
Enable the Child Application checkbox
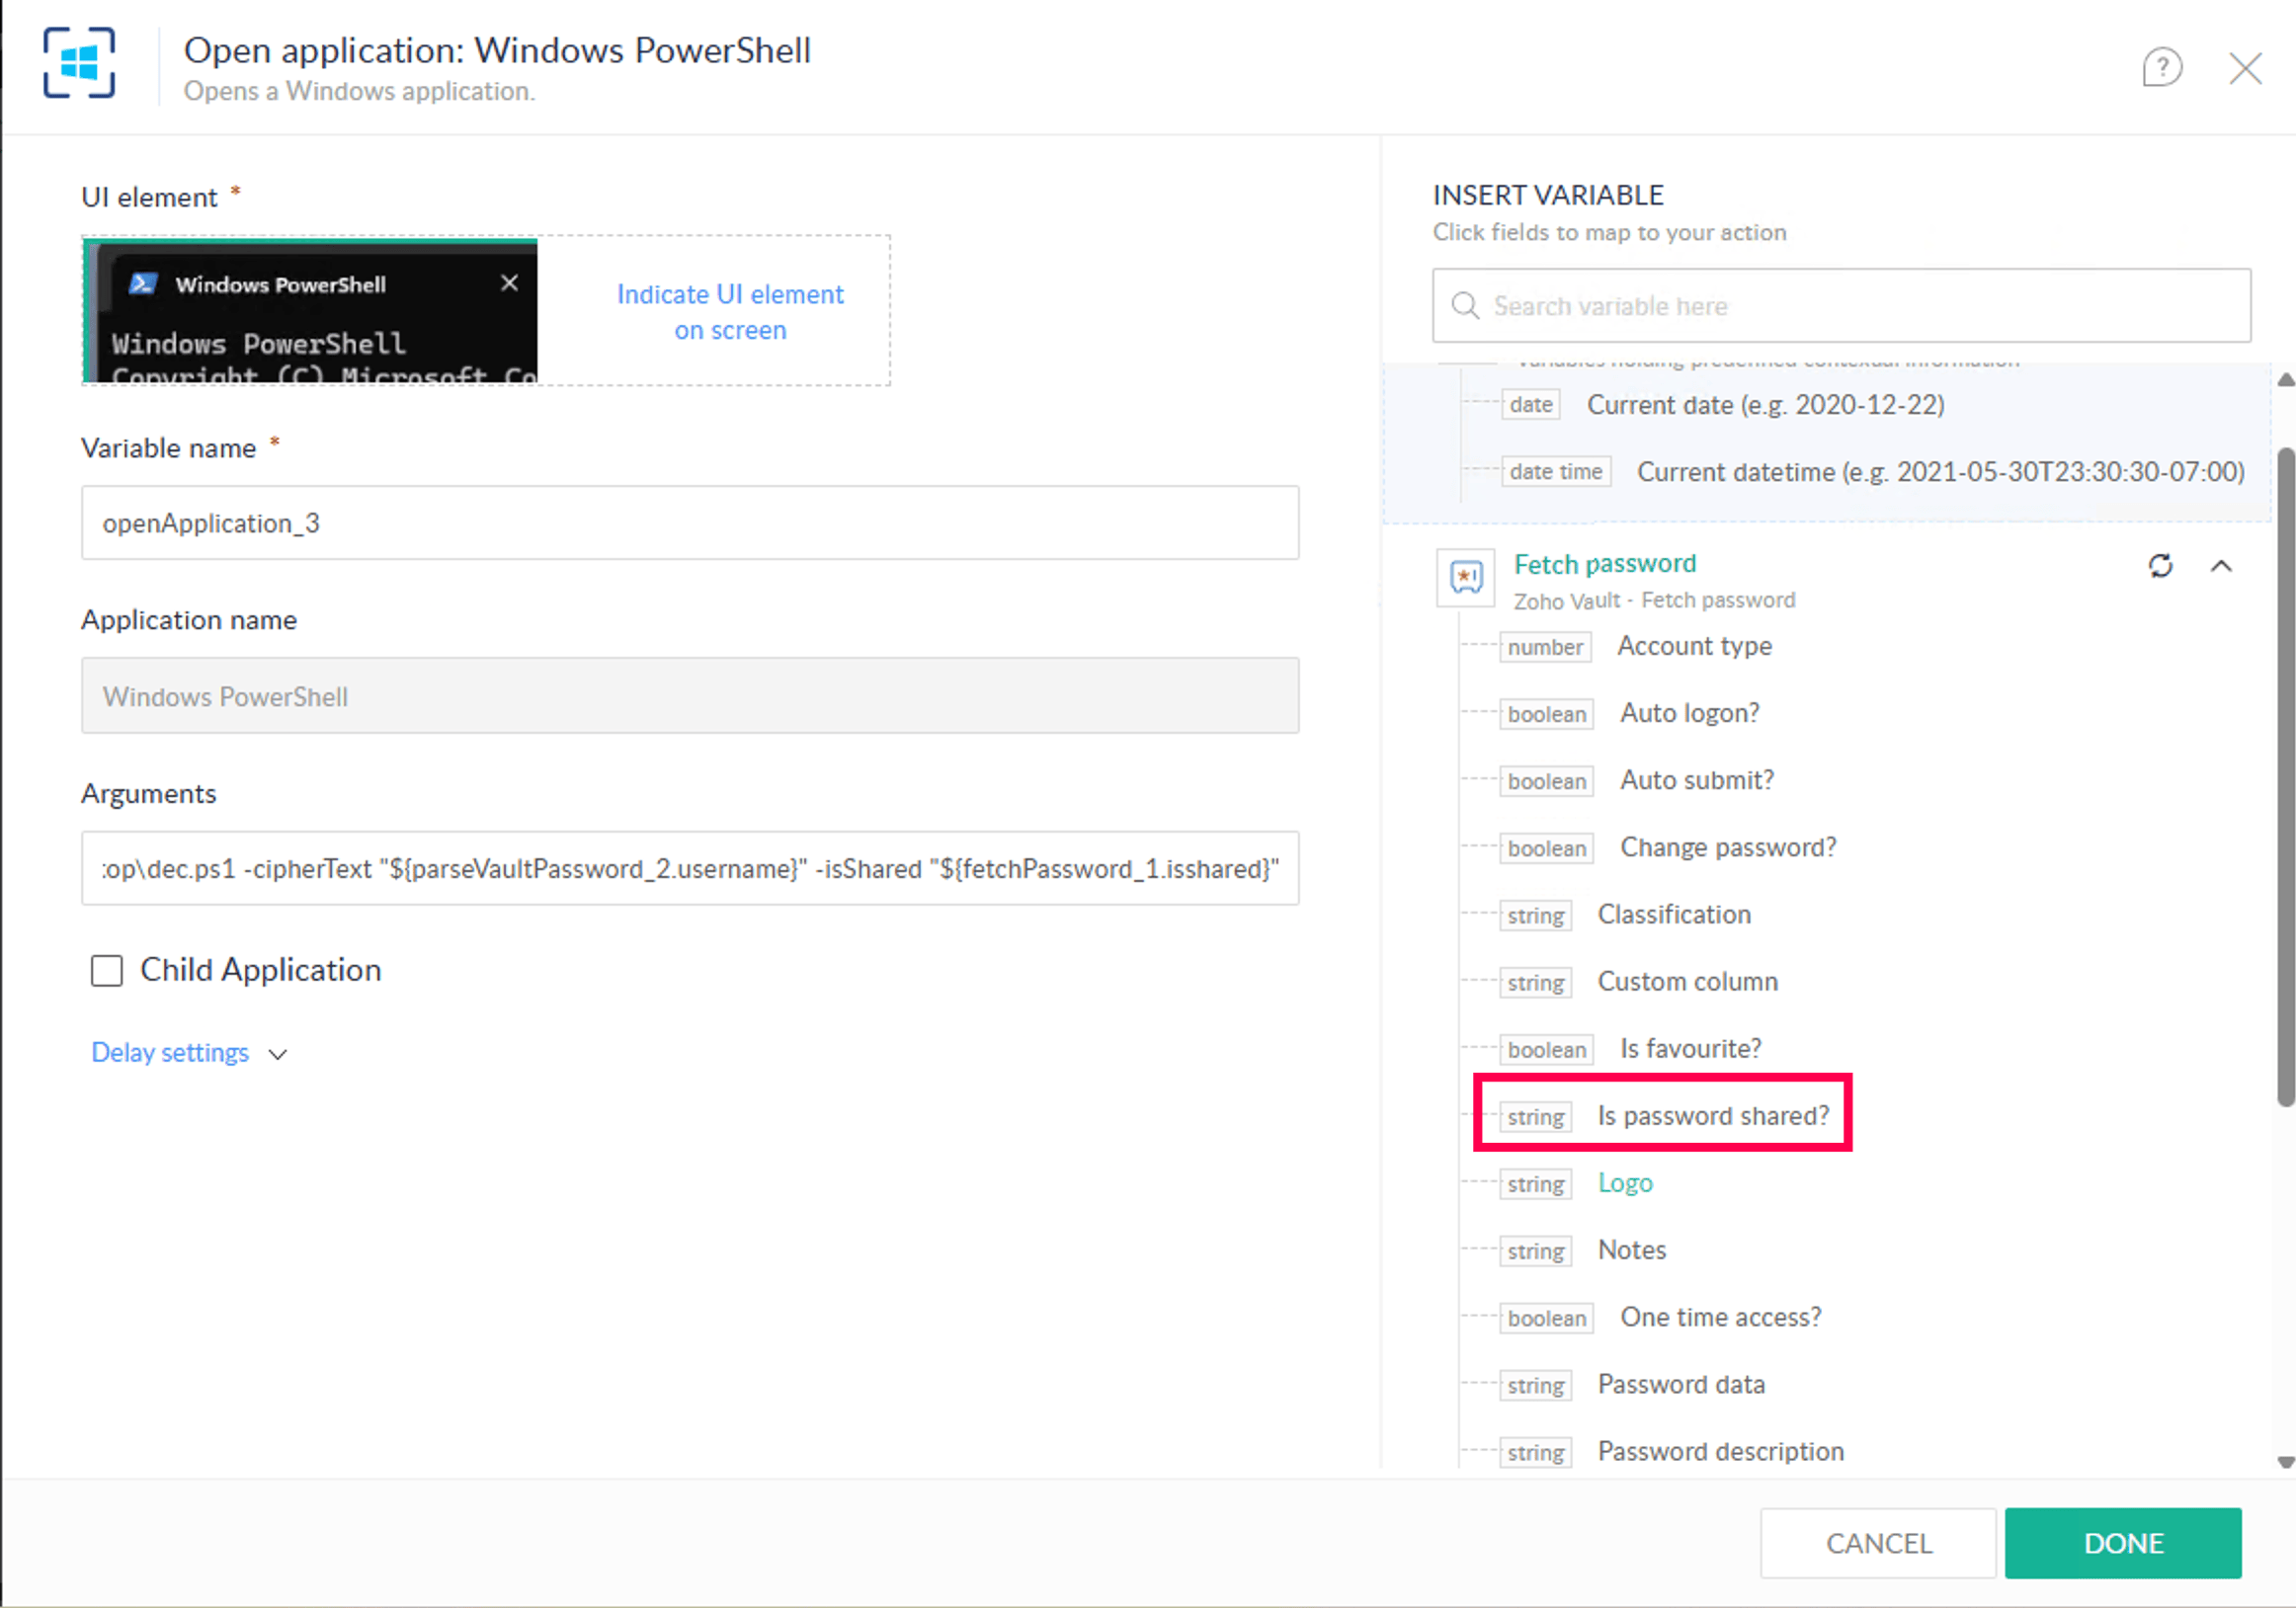point(107,970)
